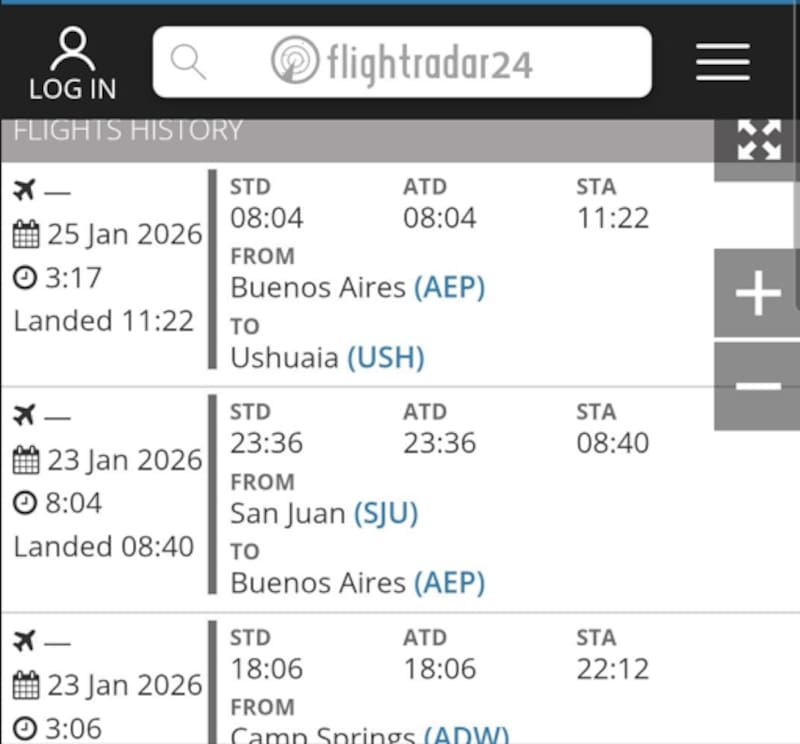Open Buenos Aires (AEP) destination link in second flight

tap(449, 583)
